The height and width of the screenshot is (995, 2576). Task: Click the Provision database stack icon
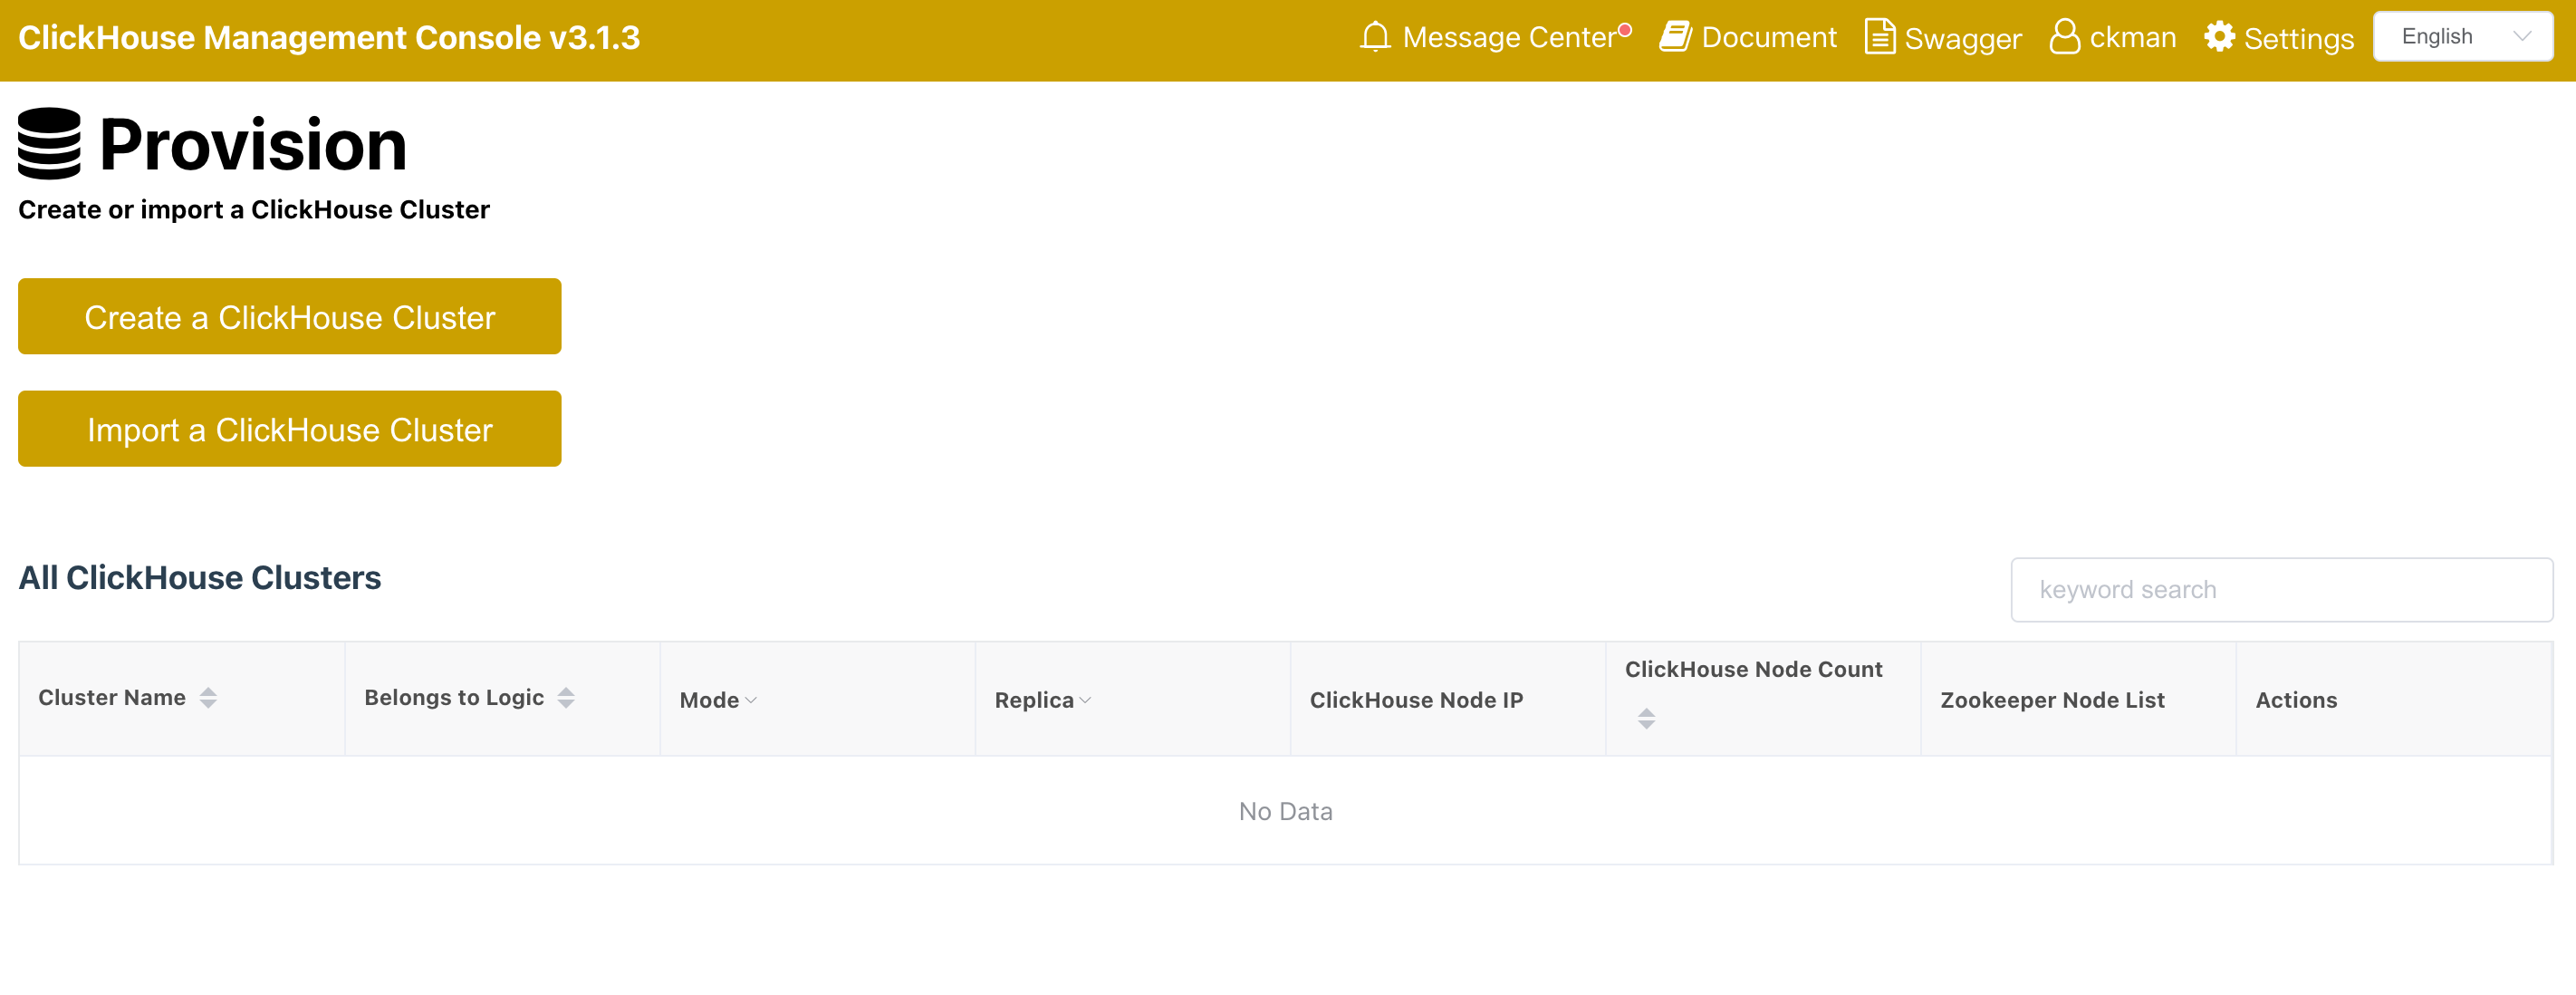pyautogui.click(x=49, y=144)
